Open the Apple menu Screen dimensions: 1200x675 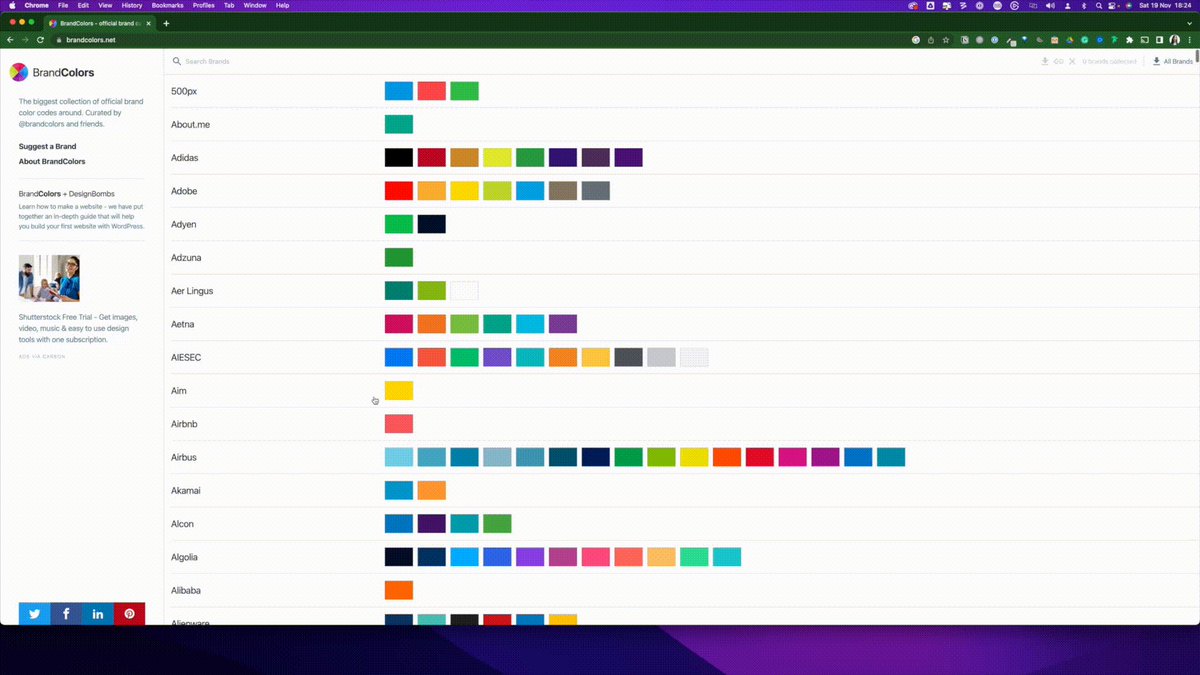click(x=12, y=5)
